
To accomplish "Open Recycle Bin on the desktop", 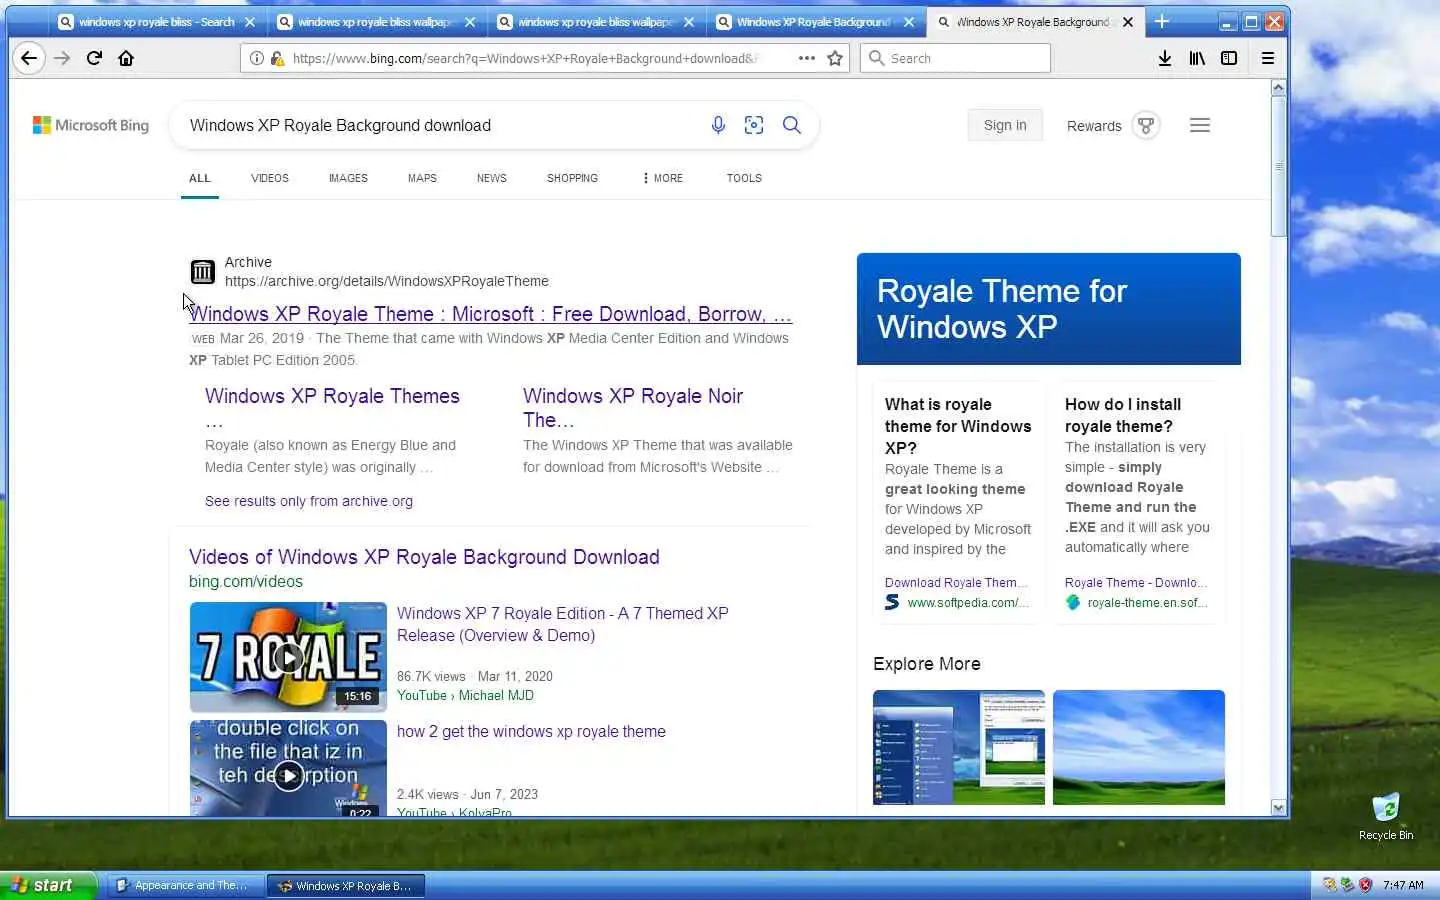I will pyautogui.click(x=1386, y=816).
